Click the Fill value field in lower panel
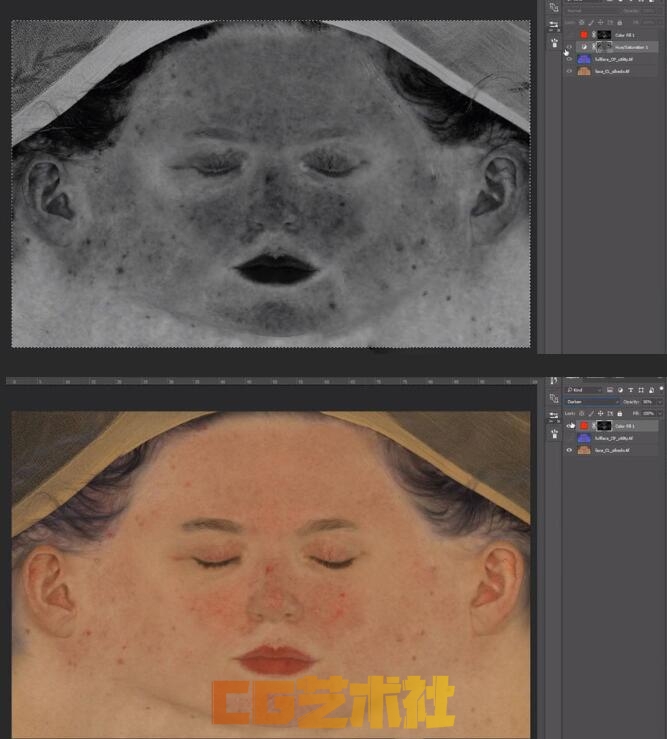This screenshot has width=667, height=739. tap(648, 413)
